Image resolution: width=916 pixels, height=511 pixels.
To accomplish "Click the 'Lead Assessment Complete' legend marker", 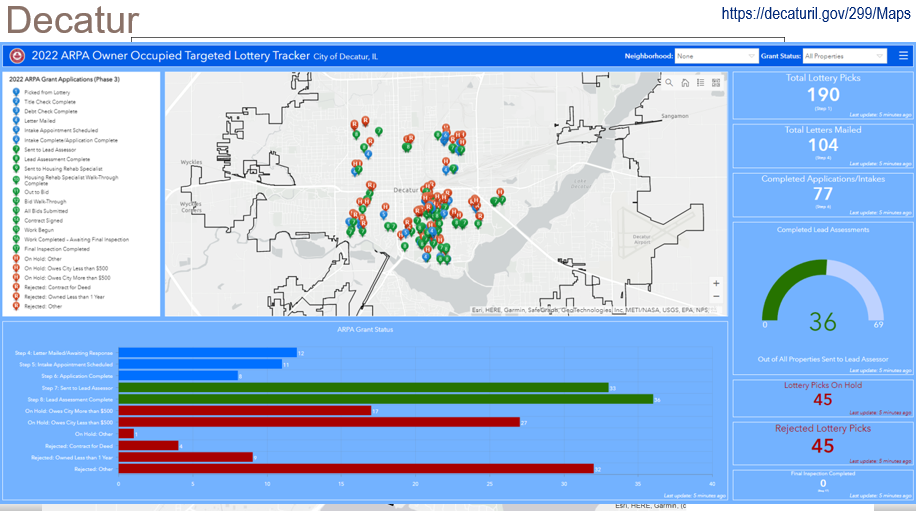I will 16,159.
